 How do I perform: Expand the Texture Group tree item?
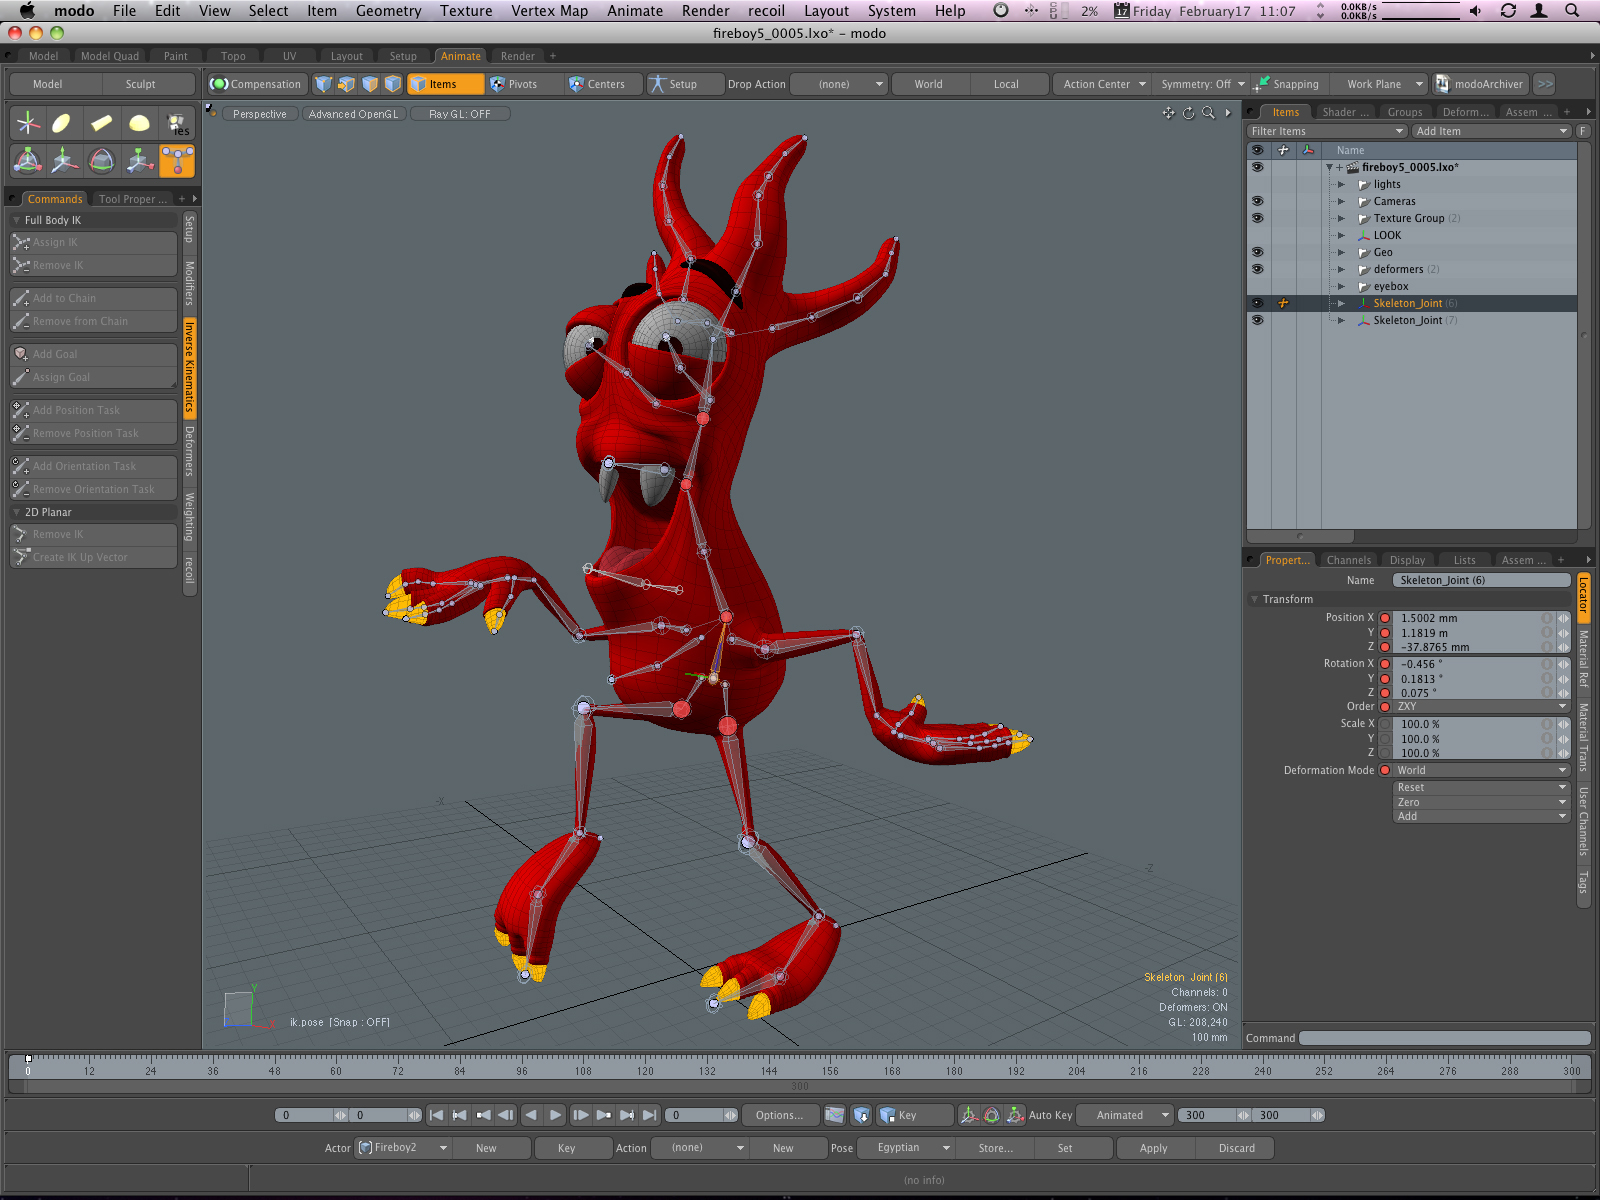1342,218
